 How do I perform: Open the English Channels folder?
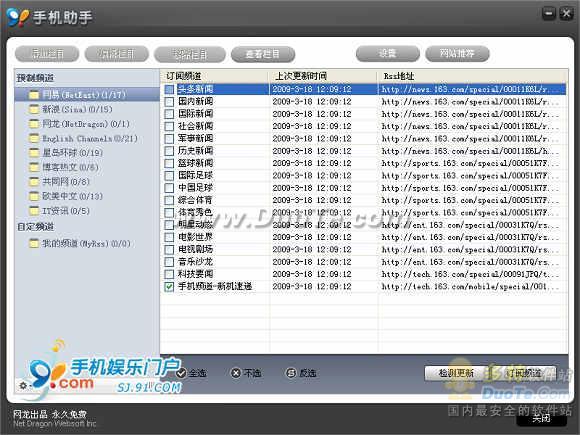[84, 139]
